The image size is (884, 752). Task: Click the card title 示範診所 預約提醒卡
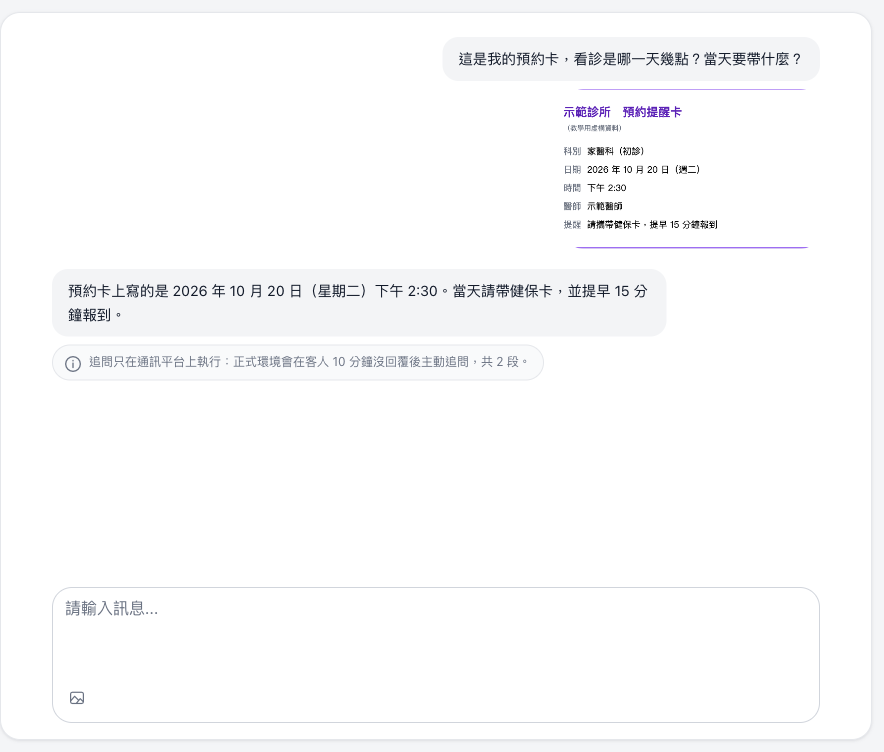tap(622, 112)
